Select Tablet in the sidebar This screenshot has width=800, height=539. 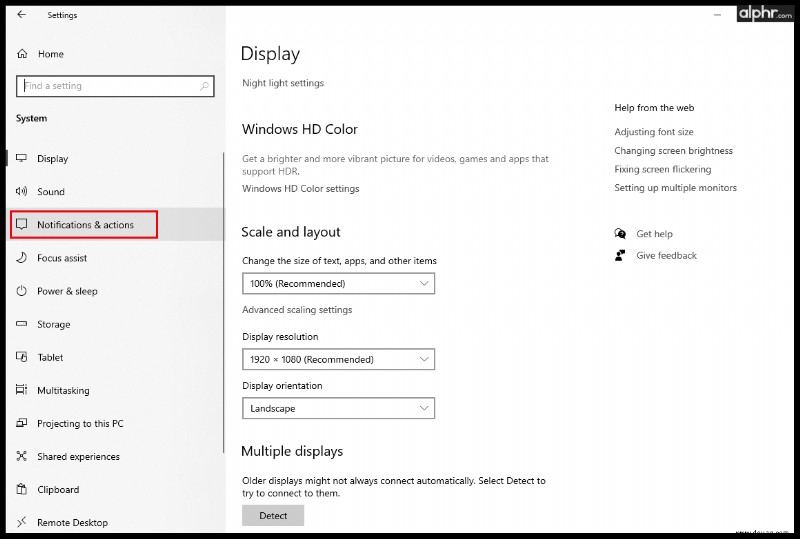pos(115,357)
